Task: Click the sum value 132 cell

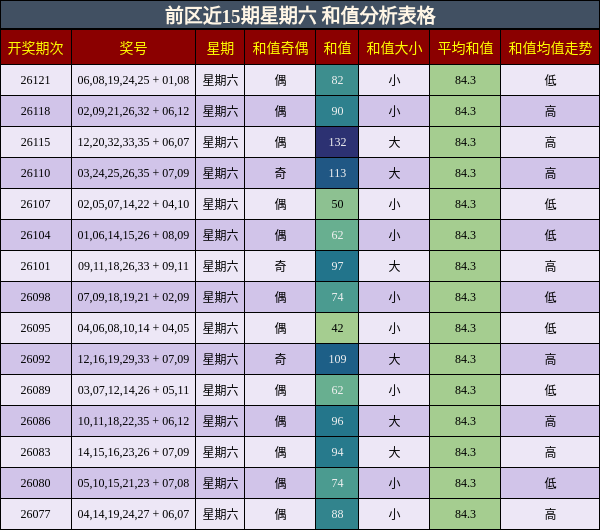Action: 337,142
